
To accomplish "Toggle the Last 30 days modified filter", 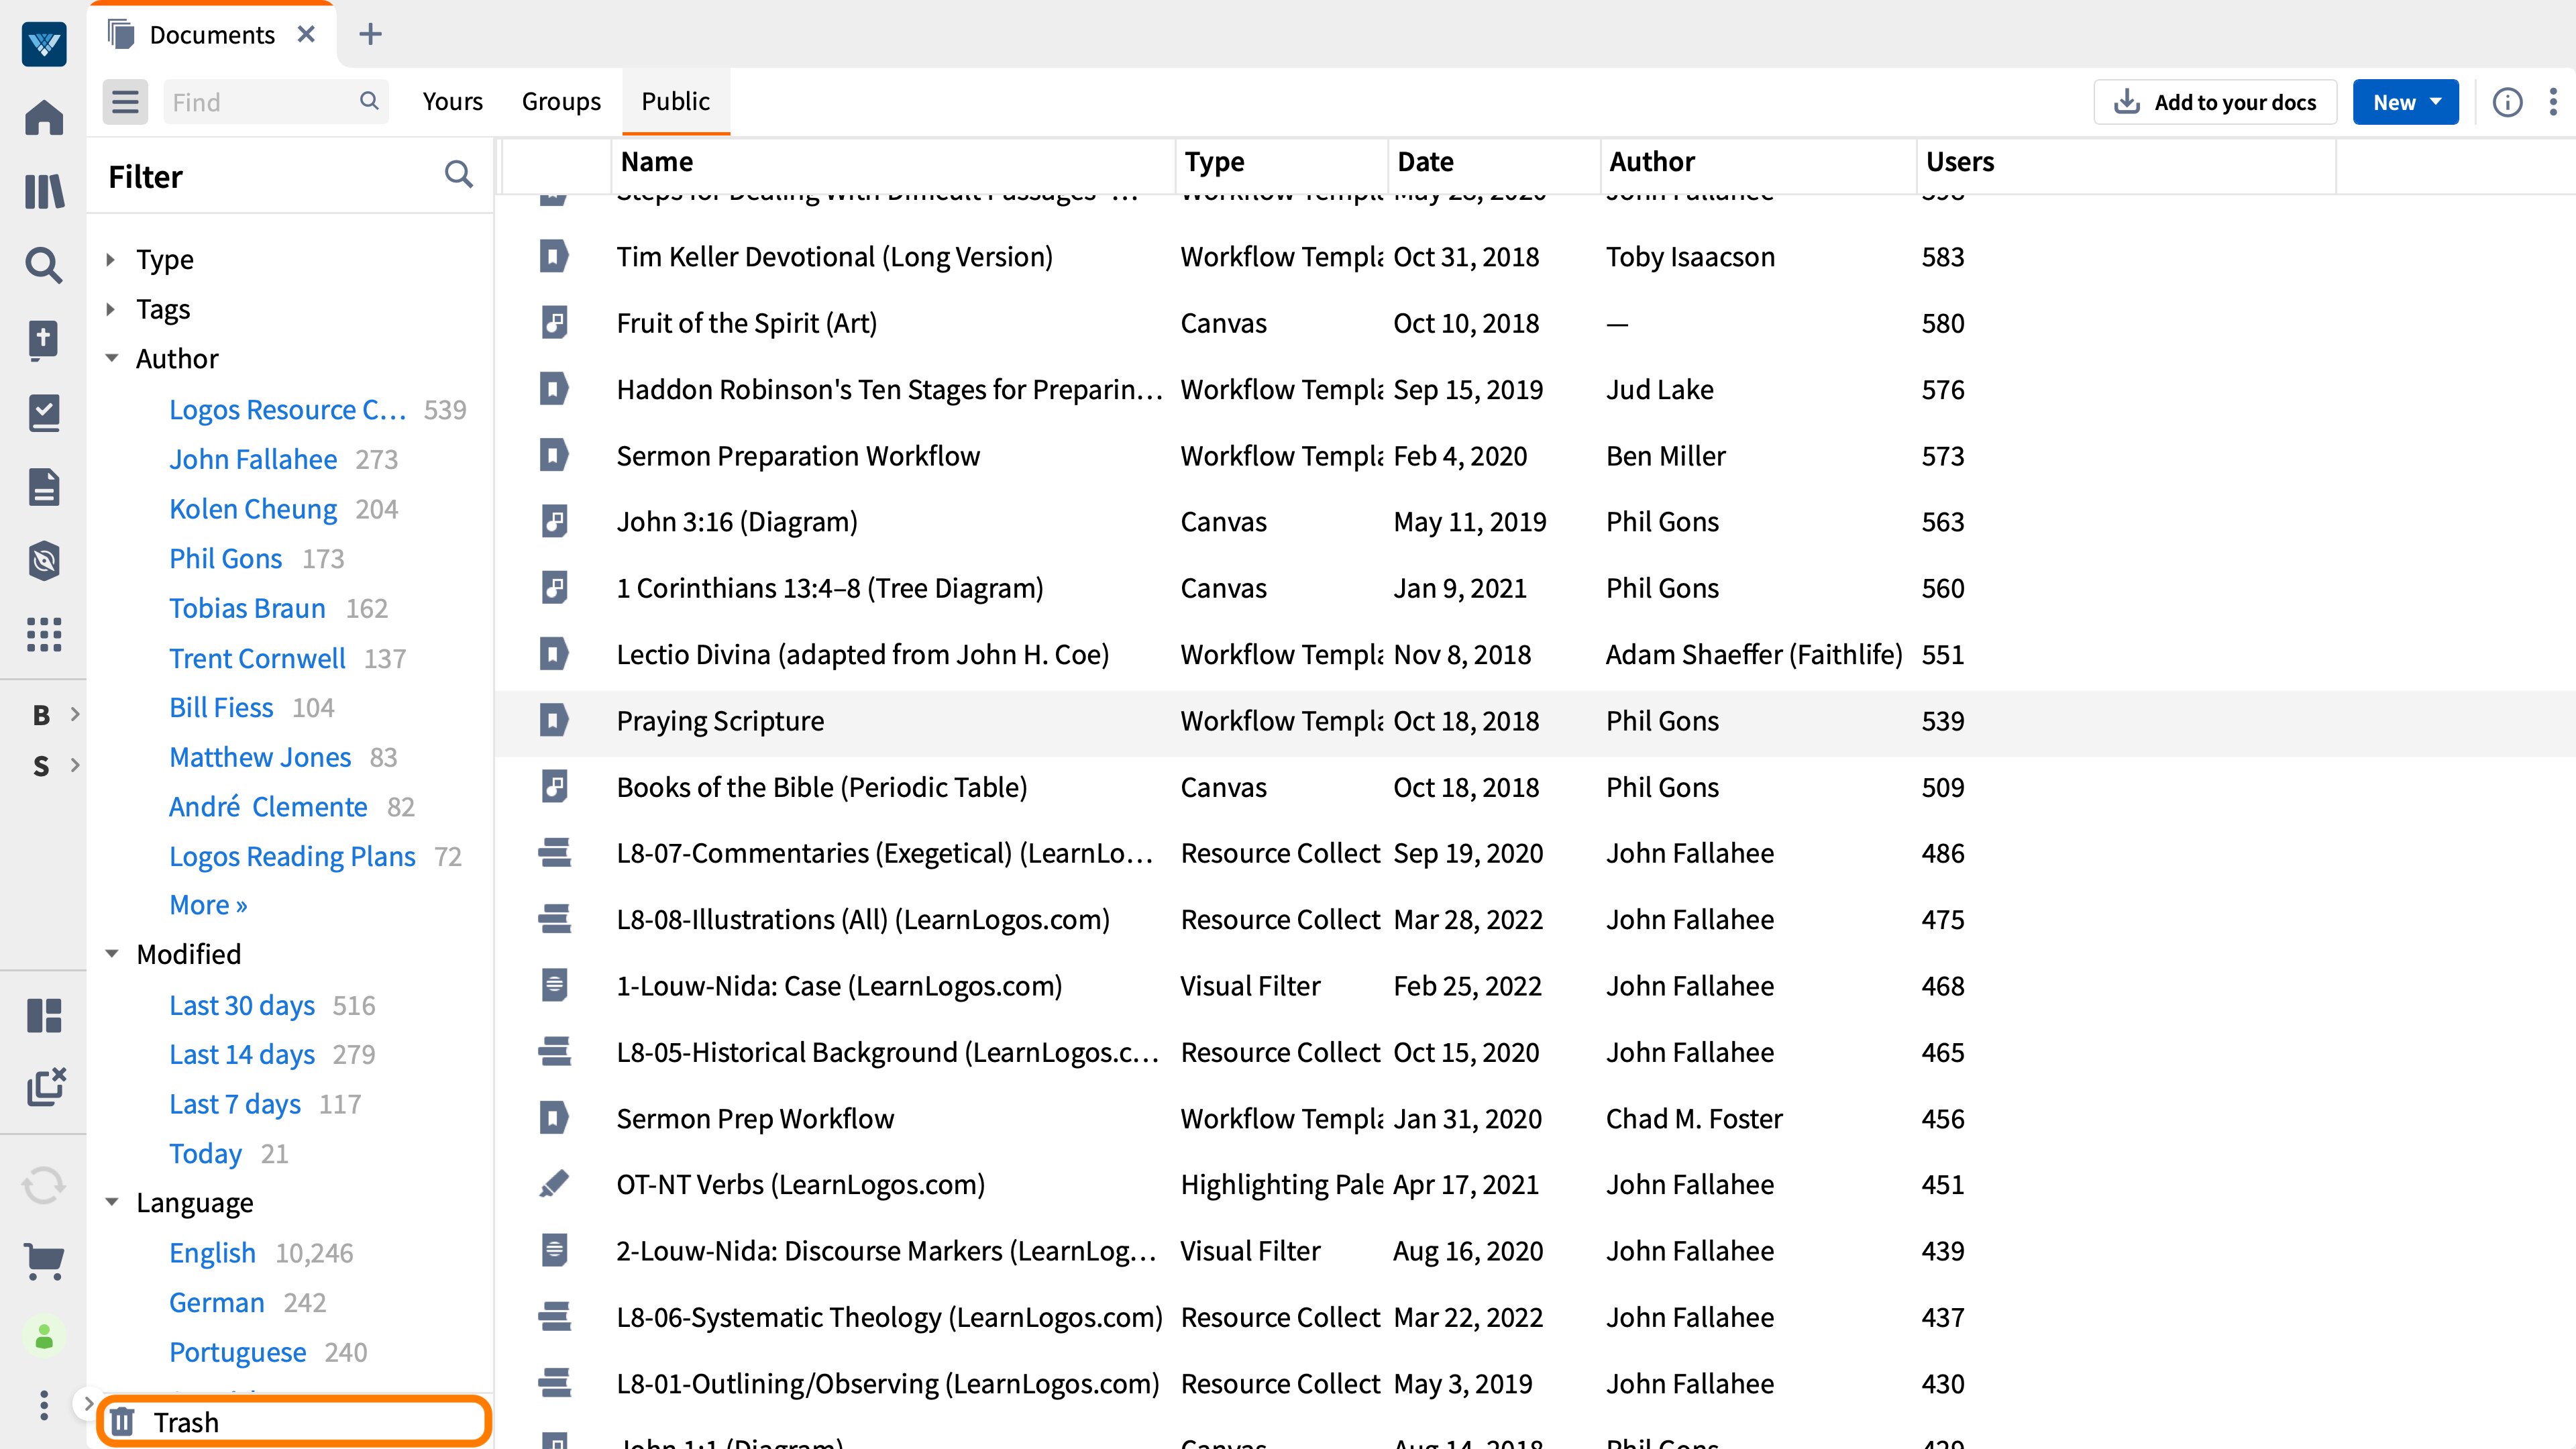I will pos(242,1005).
